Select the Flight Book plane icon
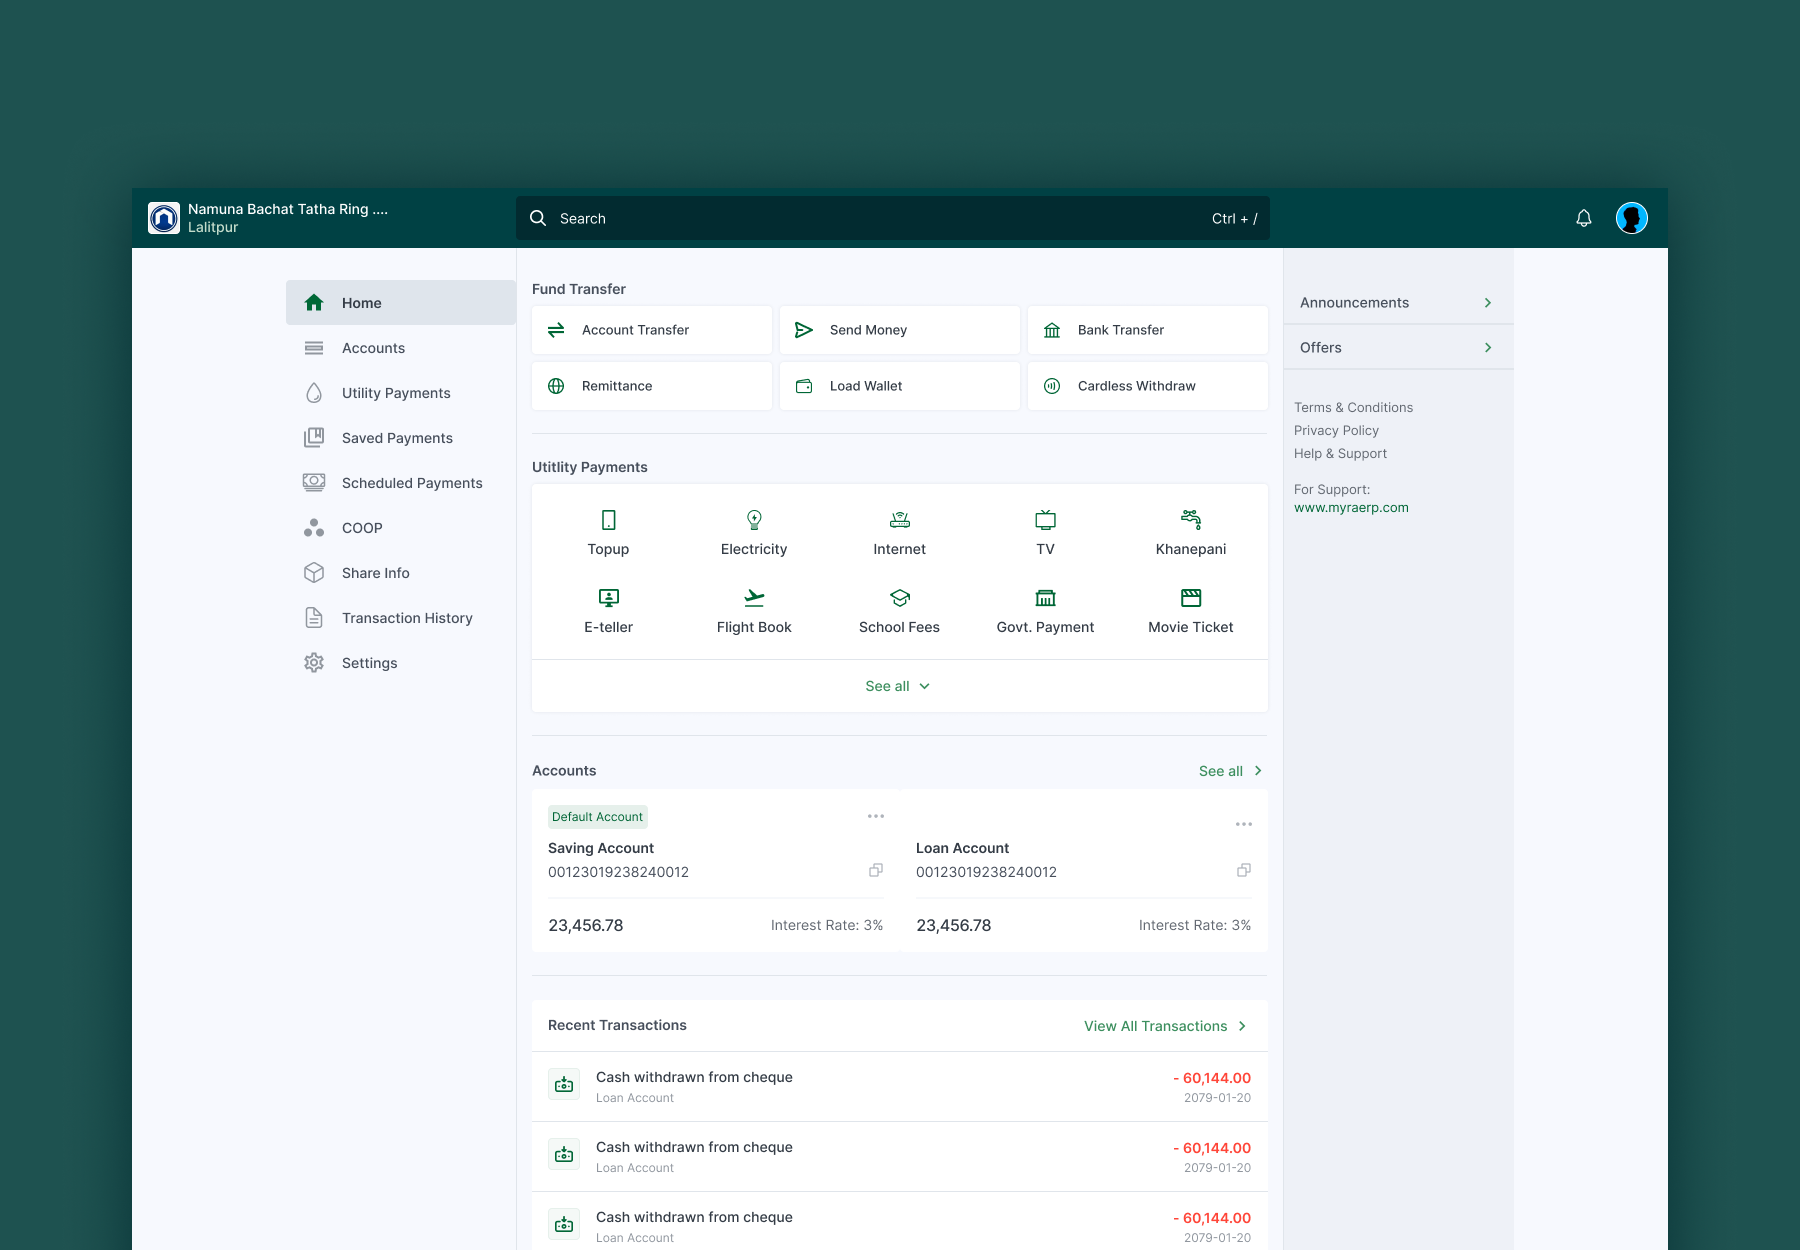The image size is (1800, 1250). 754,598
